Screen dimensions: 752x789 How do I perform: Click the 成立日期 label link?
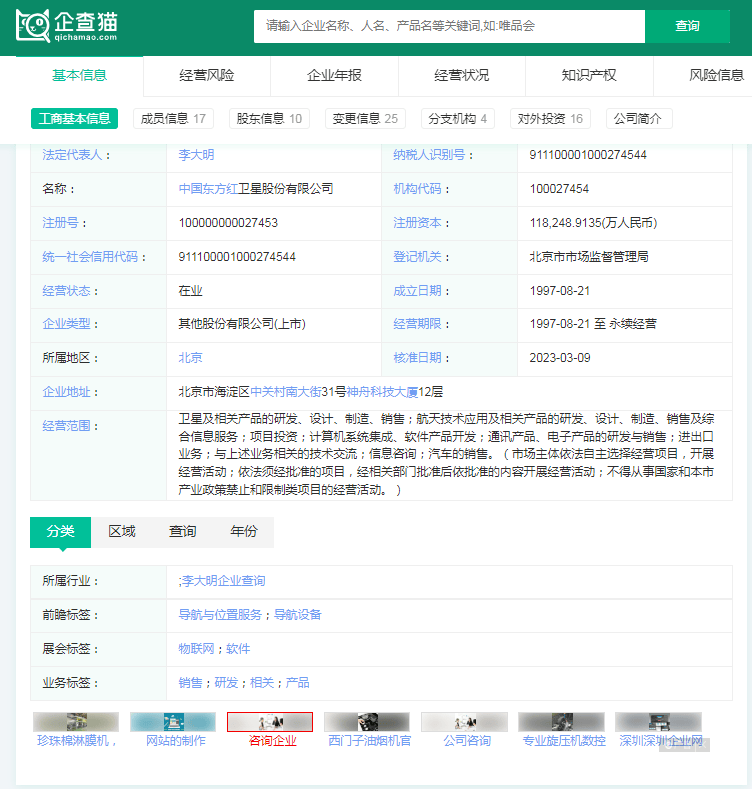pos(417,291)
